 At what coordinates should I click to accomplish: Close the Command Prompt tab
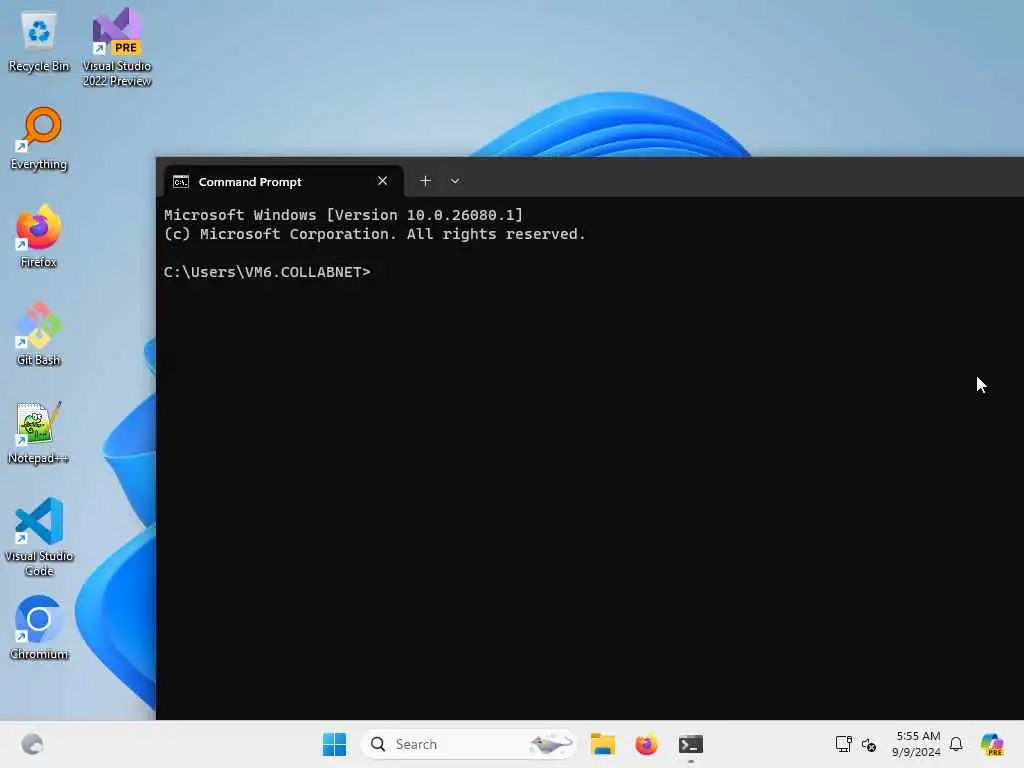(x=383, y=181)
